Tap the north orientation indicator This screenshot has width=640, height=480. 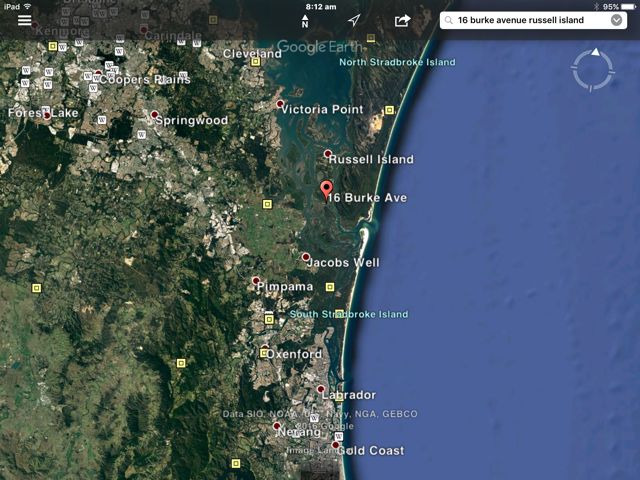pos(305,20)
